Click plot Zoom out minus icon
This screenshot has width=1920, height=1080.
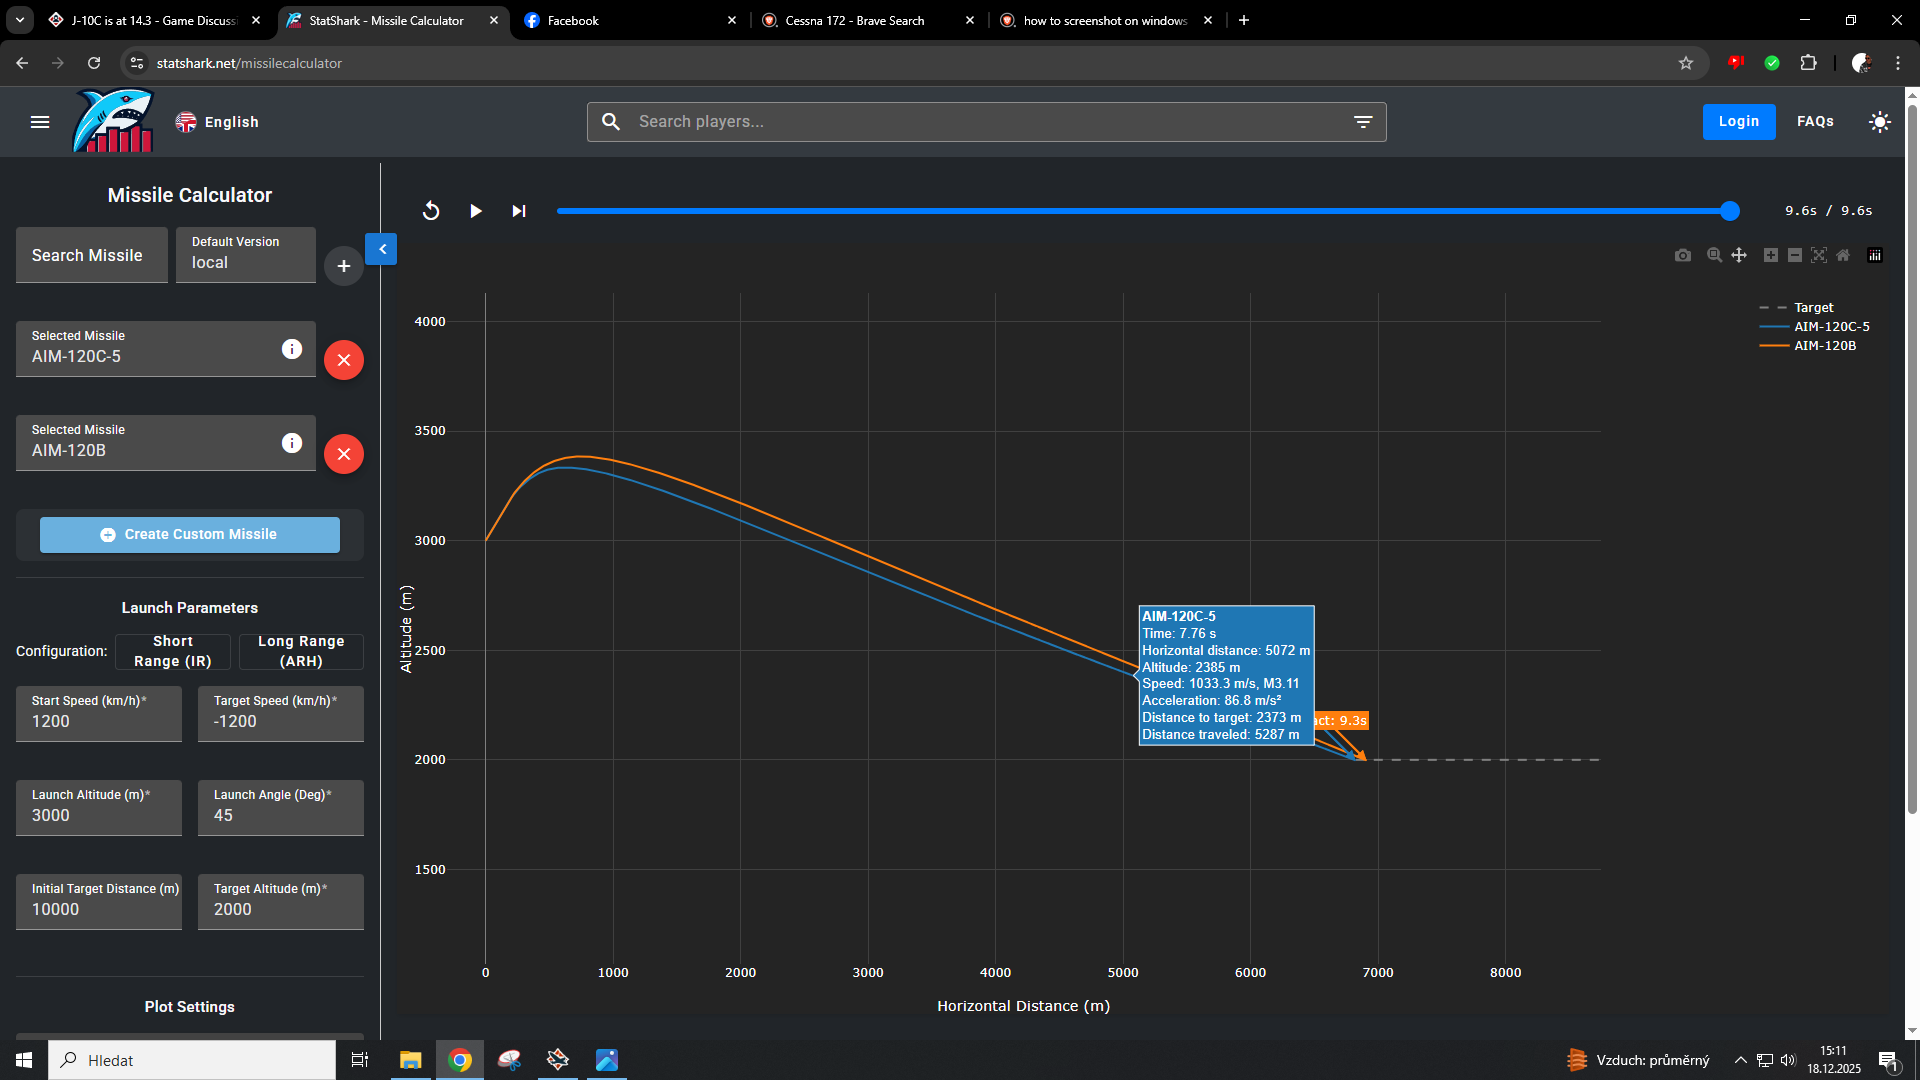tap(1795, 255)
